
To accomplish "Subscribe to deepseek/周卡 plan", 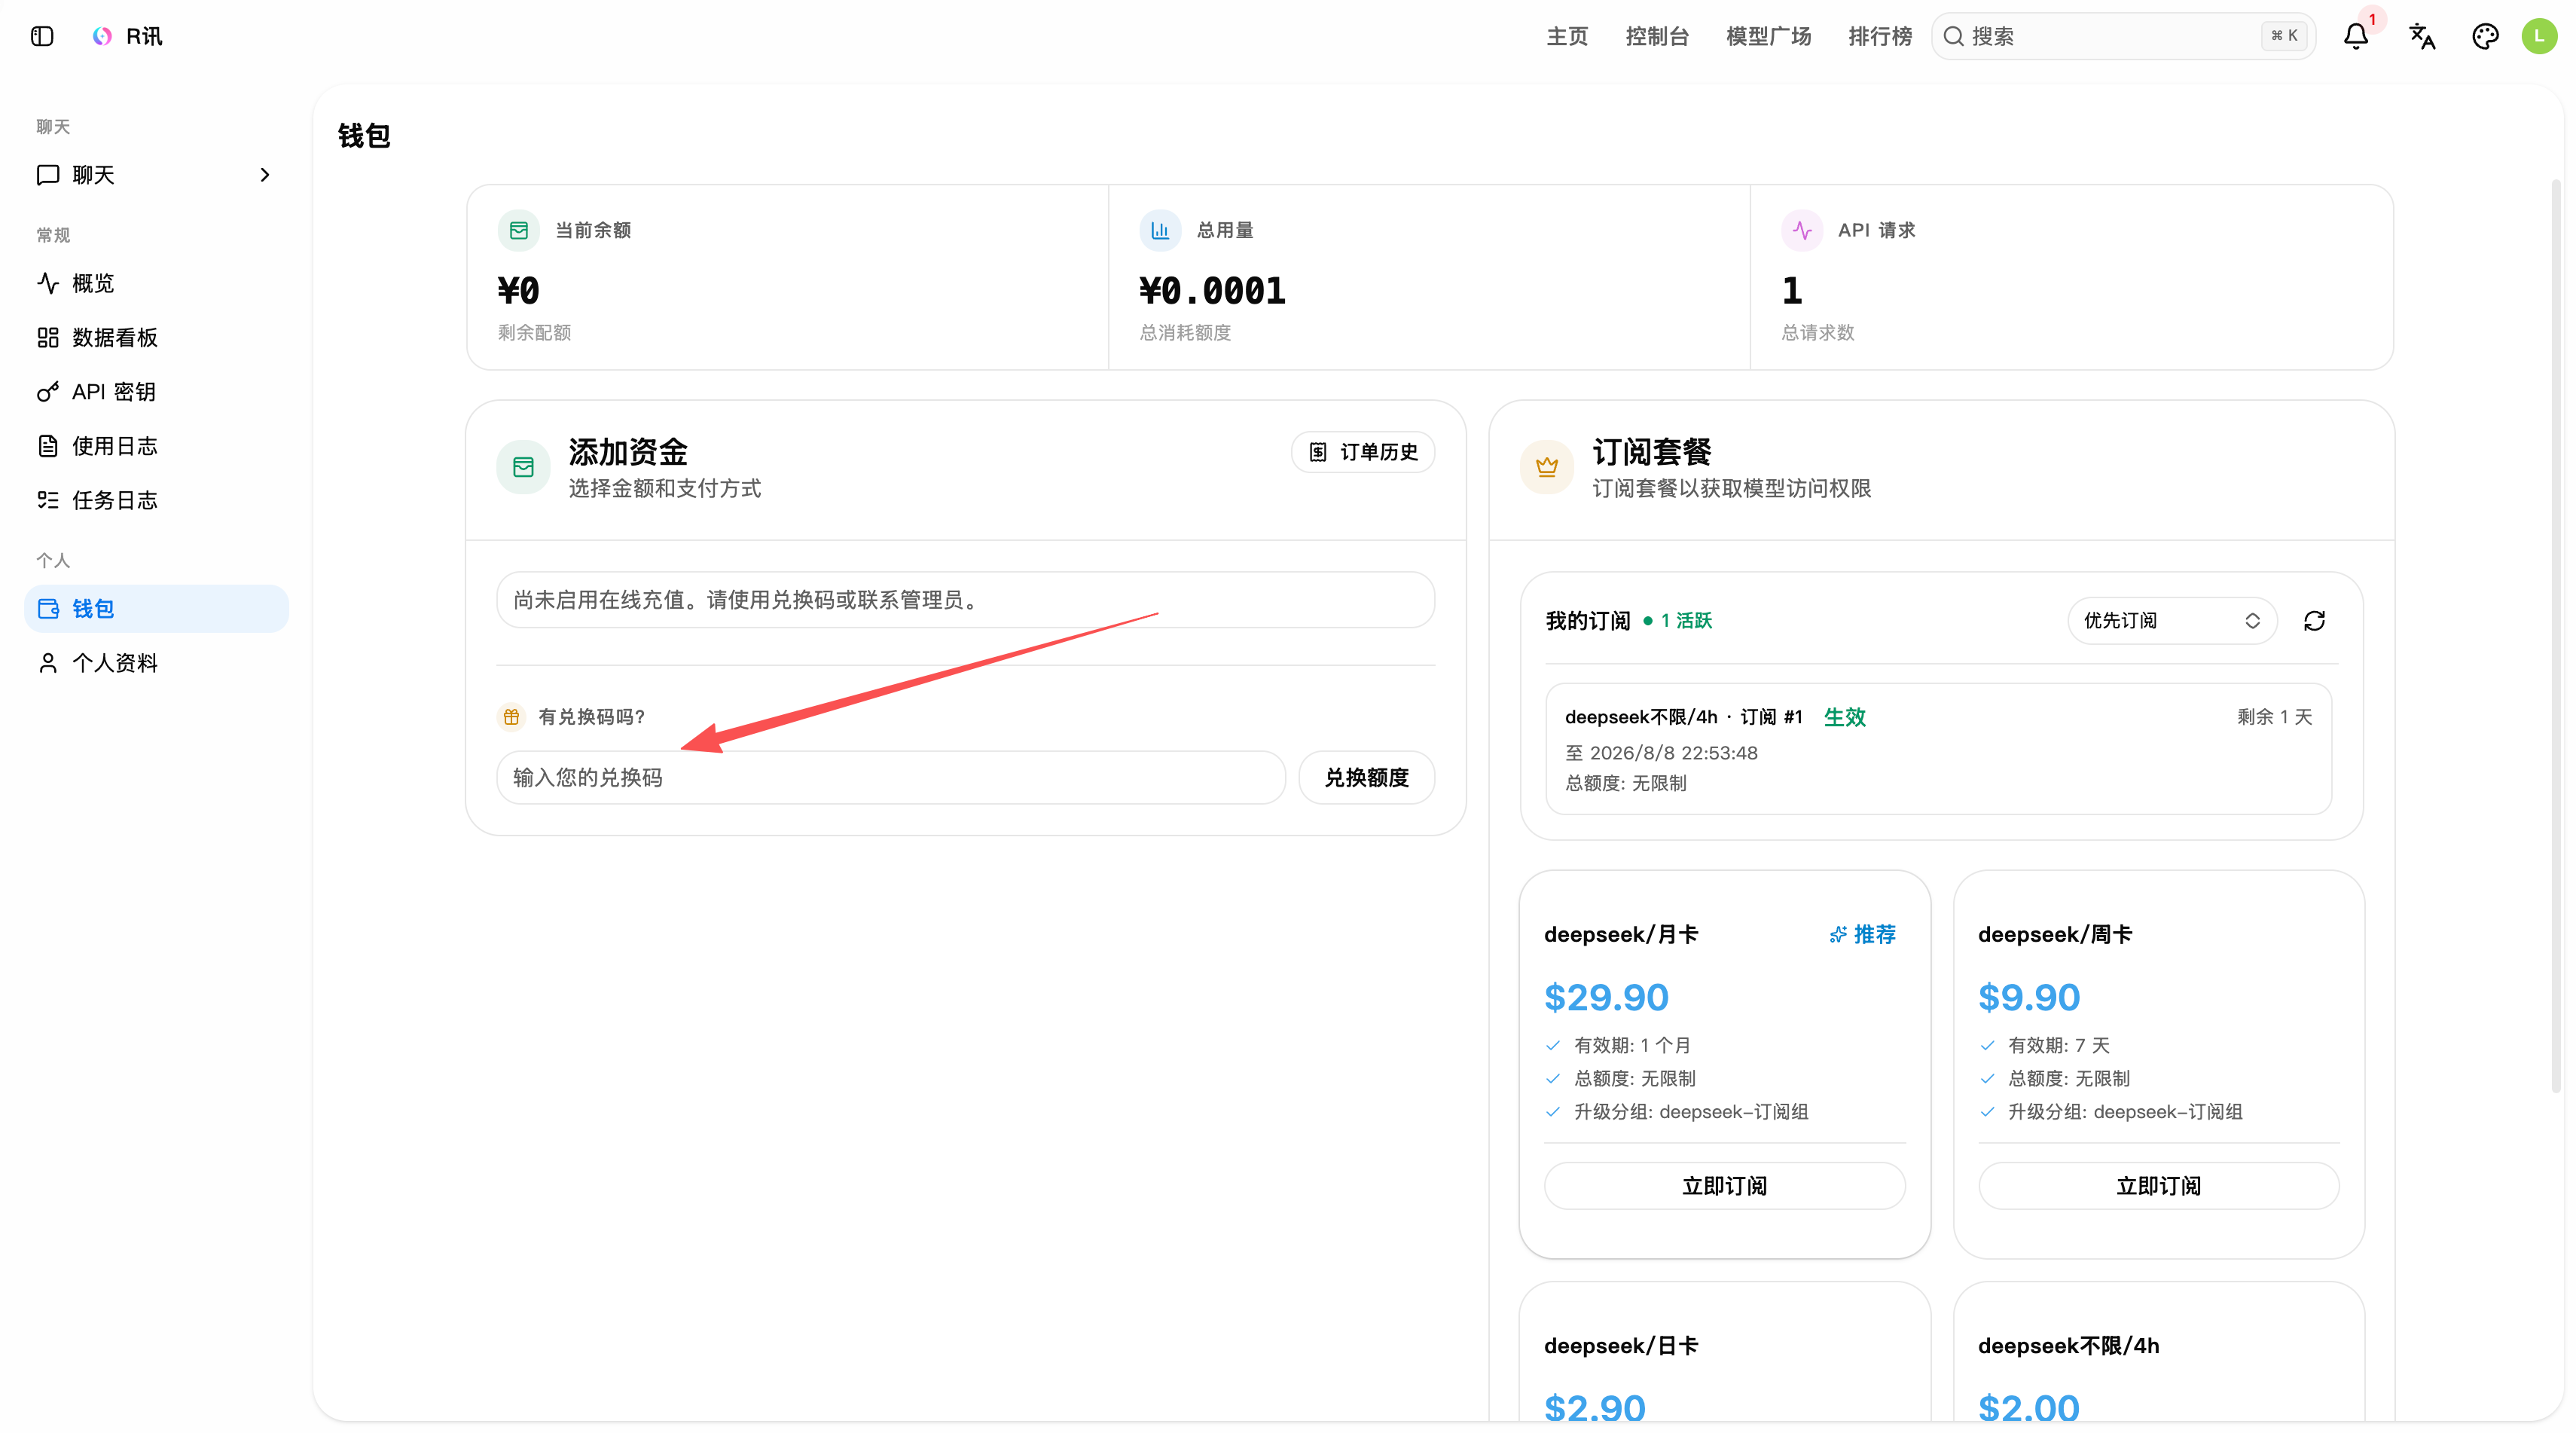I will (x=2158, y=1185).
